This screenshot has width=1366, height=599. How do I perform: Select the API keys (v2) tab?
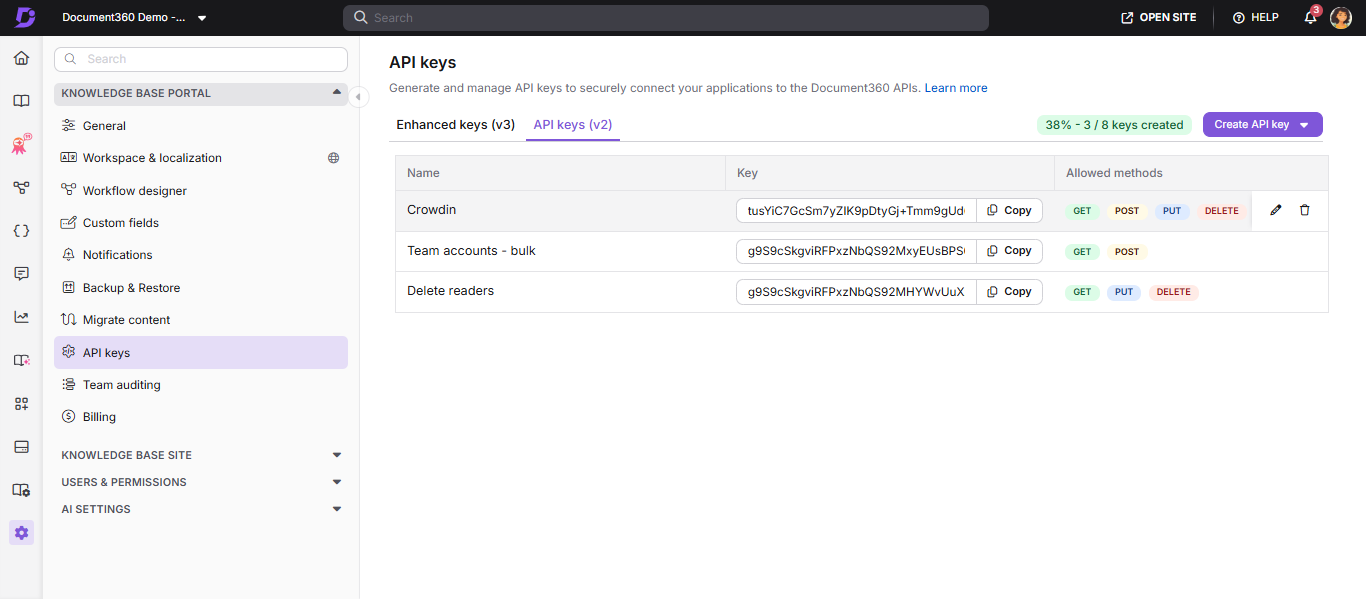pyautogui.click(x=573, y=125)
